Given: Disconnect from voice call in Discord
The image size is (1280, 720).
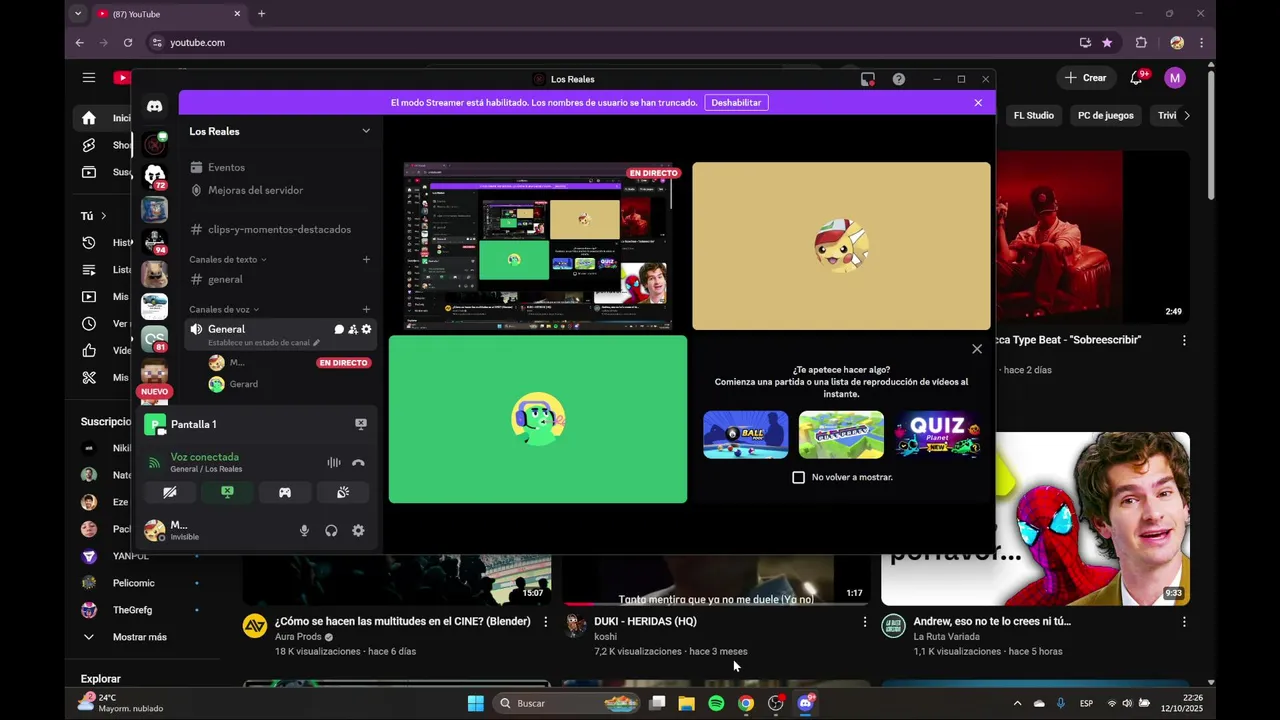Looking at the screenshot, I should click(358, 463).
